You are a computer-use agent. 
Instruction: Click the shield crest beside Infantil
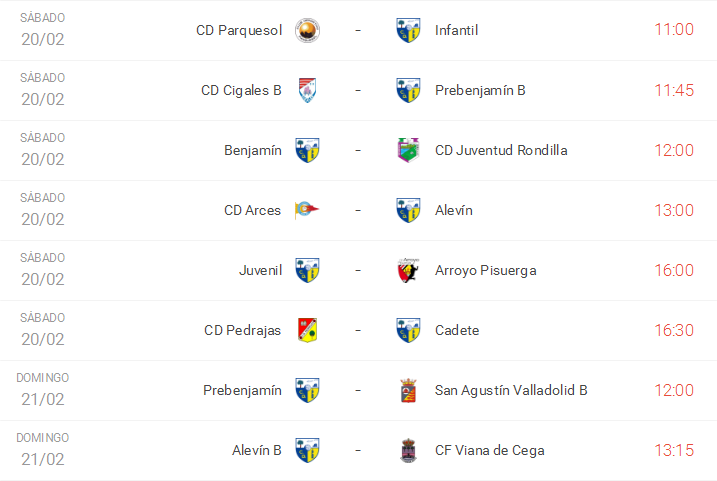click(408, 30)
